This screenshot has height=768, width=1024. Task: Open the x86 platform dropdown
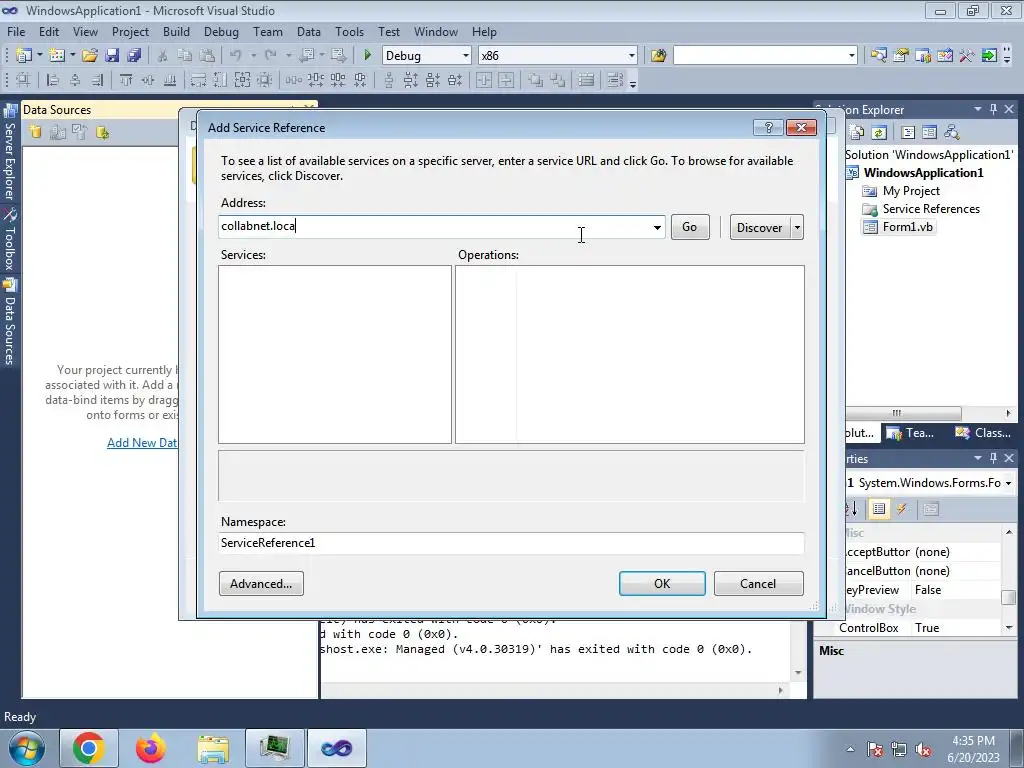(x=632, y=56)
